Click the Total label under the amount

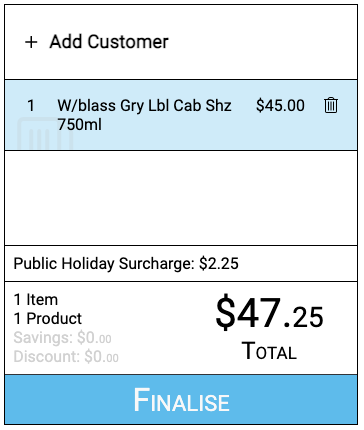coord(269,351)
